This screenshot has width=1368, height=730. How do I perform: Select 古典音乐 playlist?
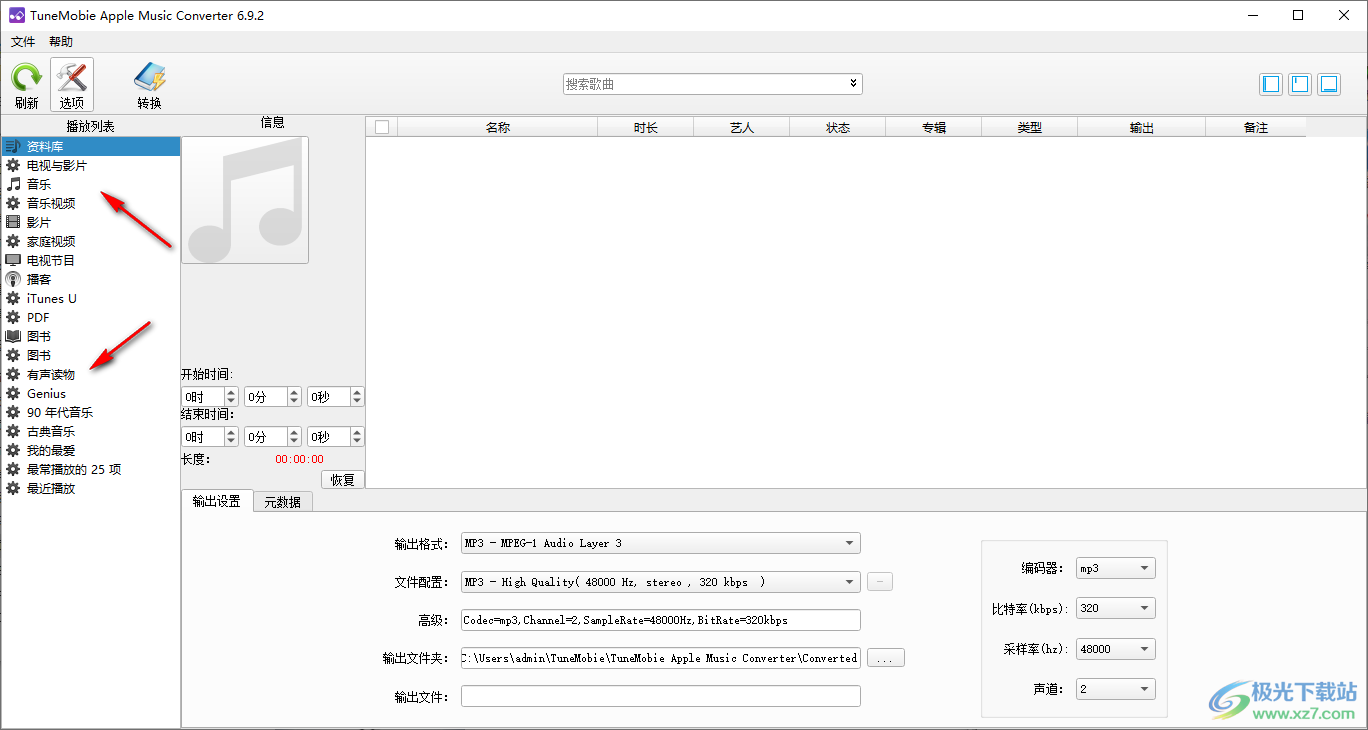[91, 431]
